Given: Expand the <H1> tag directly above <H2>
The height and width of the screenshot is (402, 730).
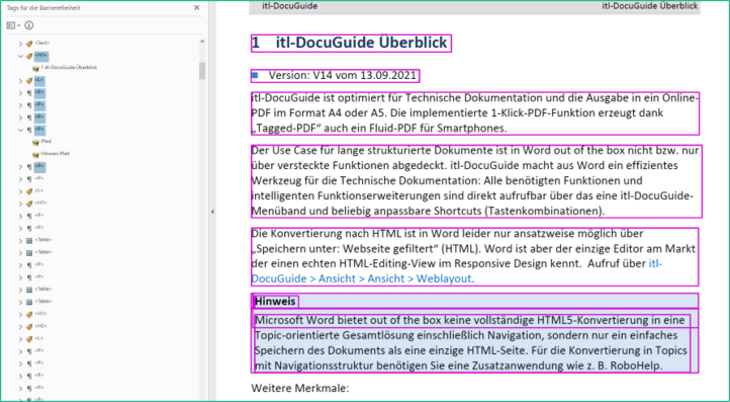Looking at the screenshot, I should click(x=20, y=314).
